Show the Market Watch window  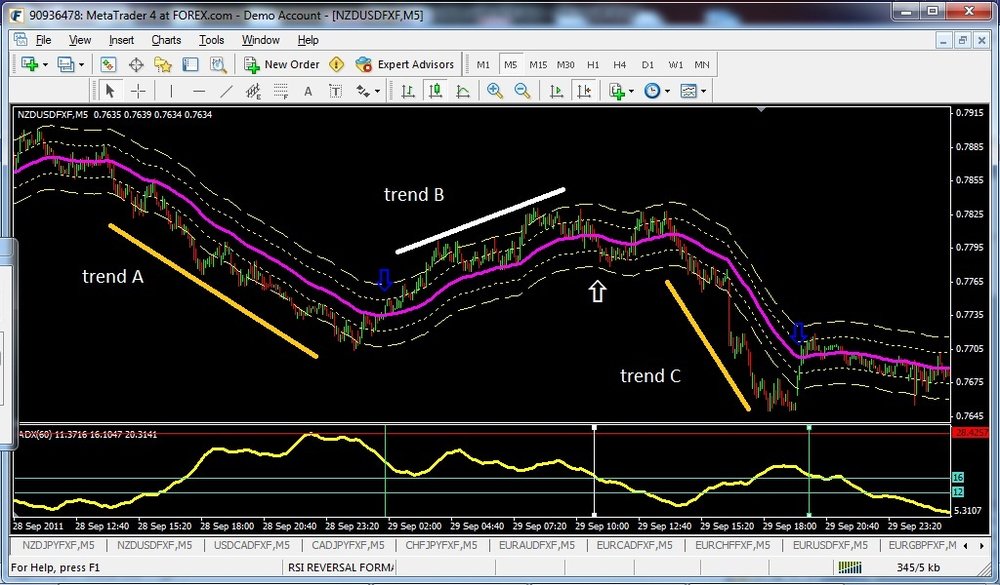(x=108, y=64)
